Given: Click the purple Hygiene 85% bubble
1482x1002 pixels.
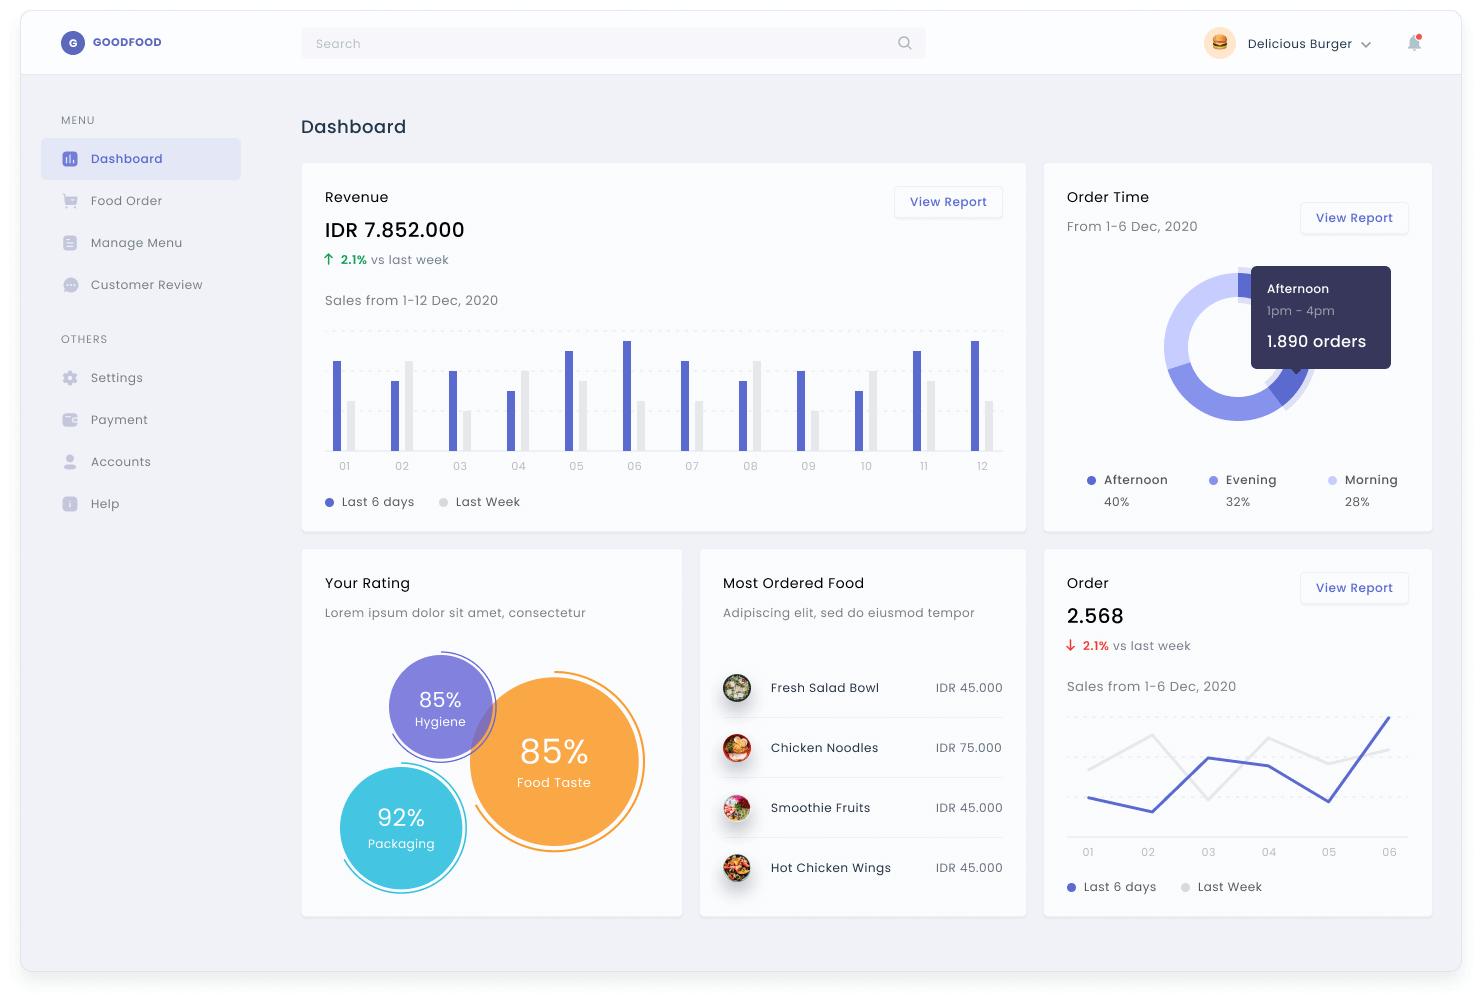Looking at the screenshot, I should coord(440,707).
